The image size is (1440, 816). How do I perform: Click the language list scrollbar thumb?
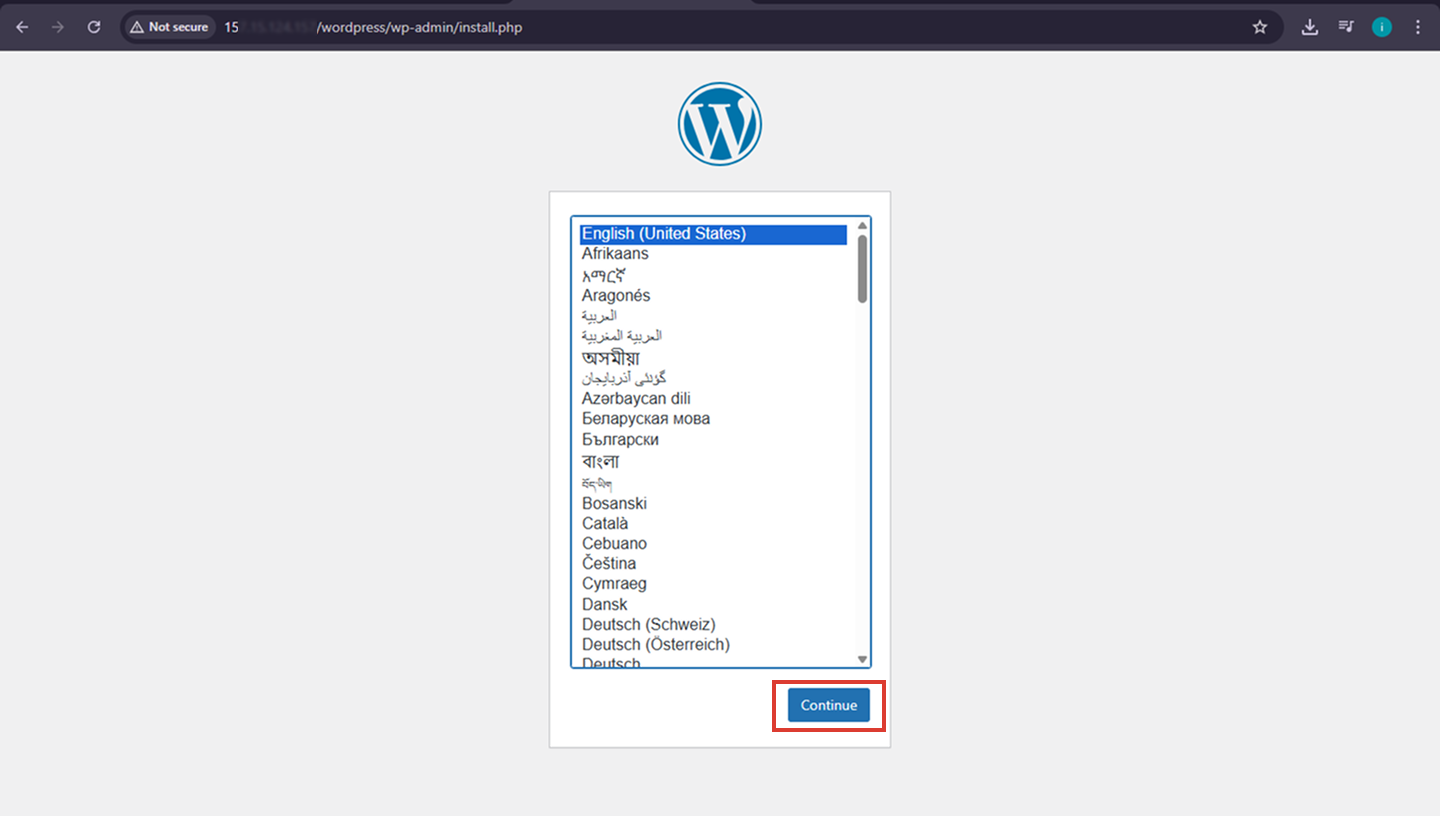(x=861, y=270)
